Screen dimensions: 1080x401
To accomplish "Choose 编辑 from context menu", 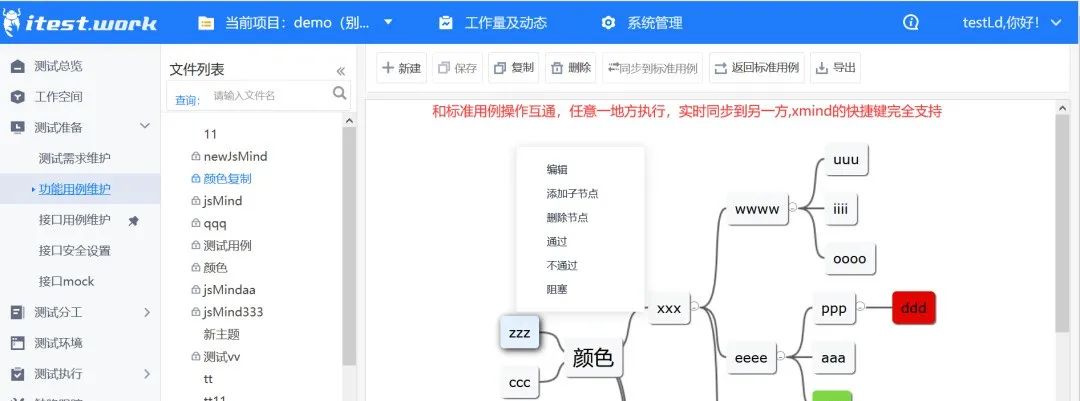I will [557, 169].
